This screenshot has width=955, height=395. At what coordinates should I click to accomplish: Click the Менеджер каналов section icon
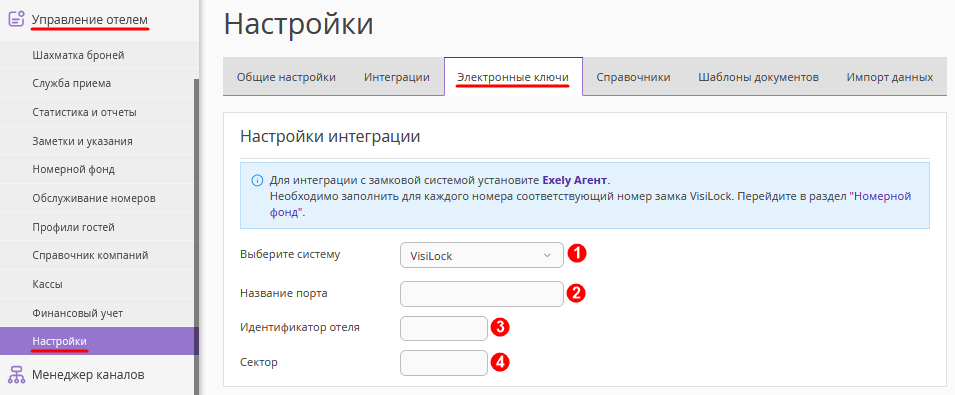pyautogui.click(x=16, y=374)
